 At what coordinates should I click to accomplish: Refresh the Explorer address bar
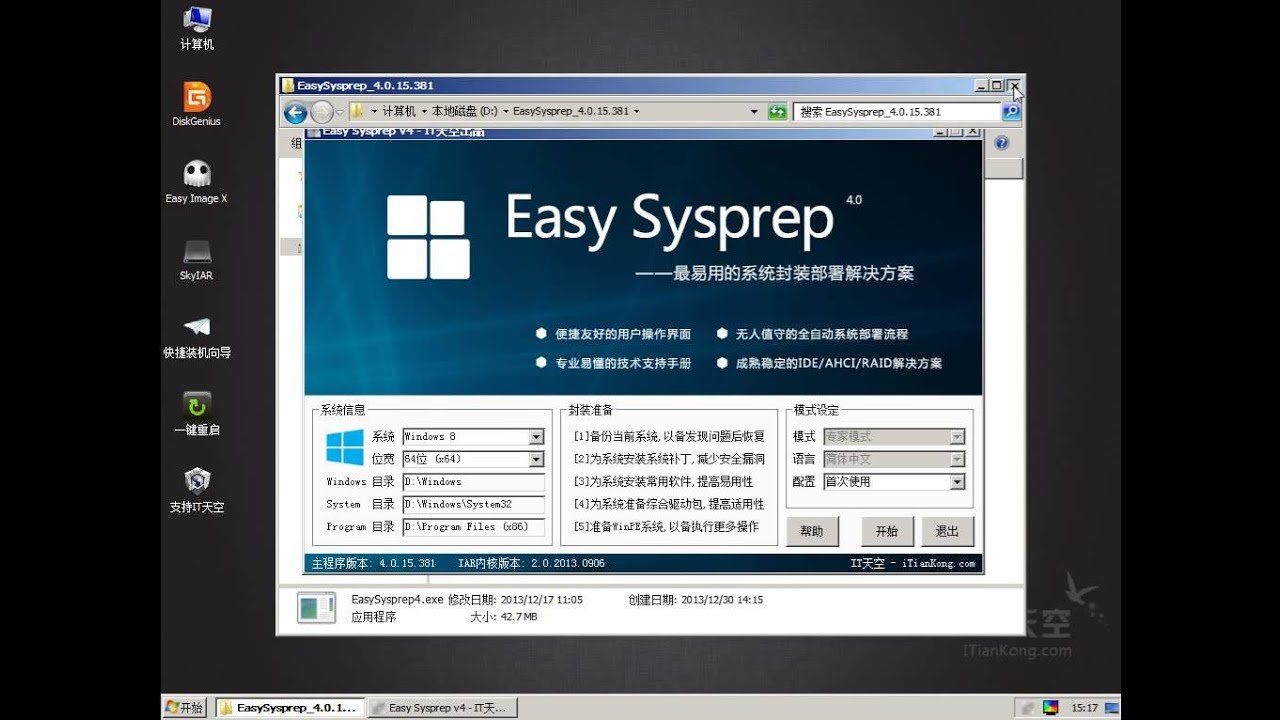777,112
